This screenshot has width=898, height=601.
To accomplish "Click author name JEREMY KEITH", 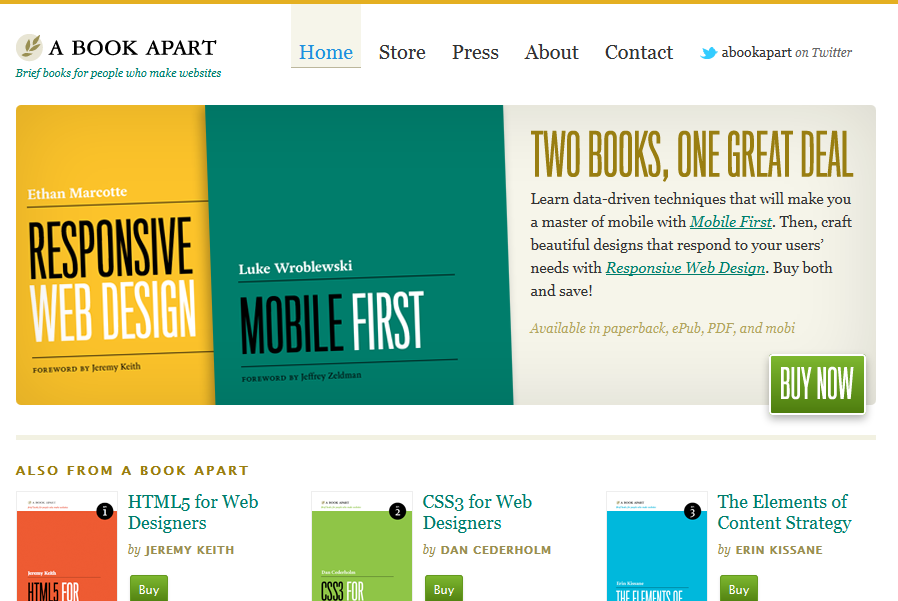I will [190, 550].
